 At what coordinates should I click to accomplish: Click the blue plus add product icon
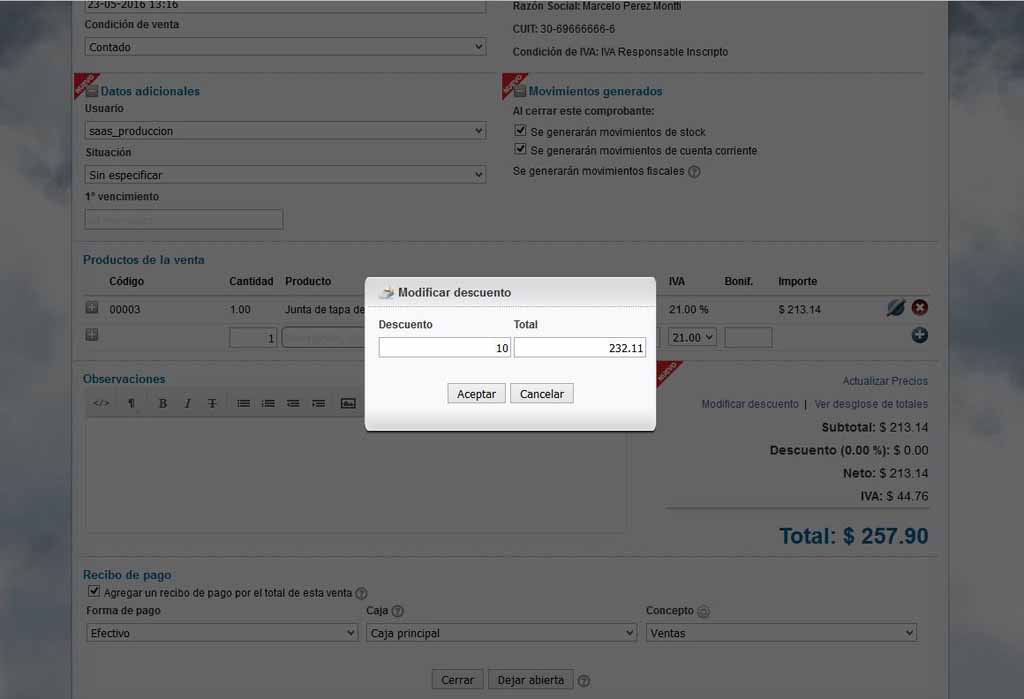920,335
